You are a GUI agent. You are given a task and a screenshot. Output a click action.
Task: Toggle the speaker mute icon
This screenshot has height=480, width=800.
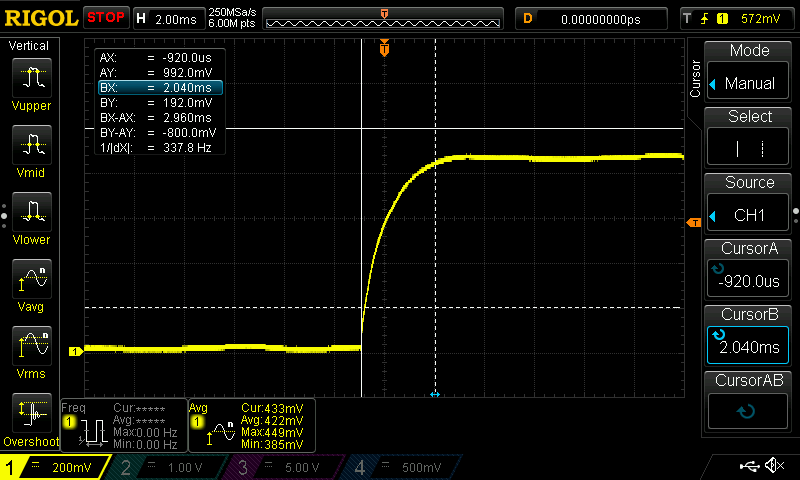[x=774, y=465]
